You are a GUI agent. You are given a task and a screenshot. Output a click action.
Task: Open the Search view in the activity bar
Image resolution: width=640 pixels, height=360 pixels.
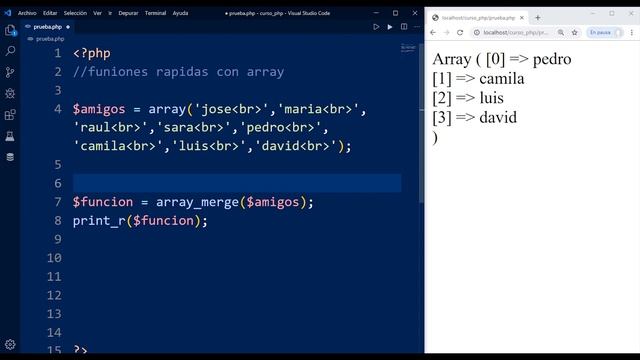click(10, 51)
